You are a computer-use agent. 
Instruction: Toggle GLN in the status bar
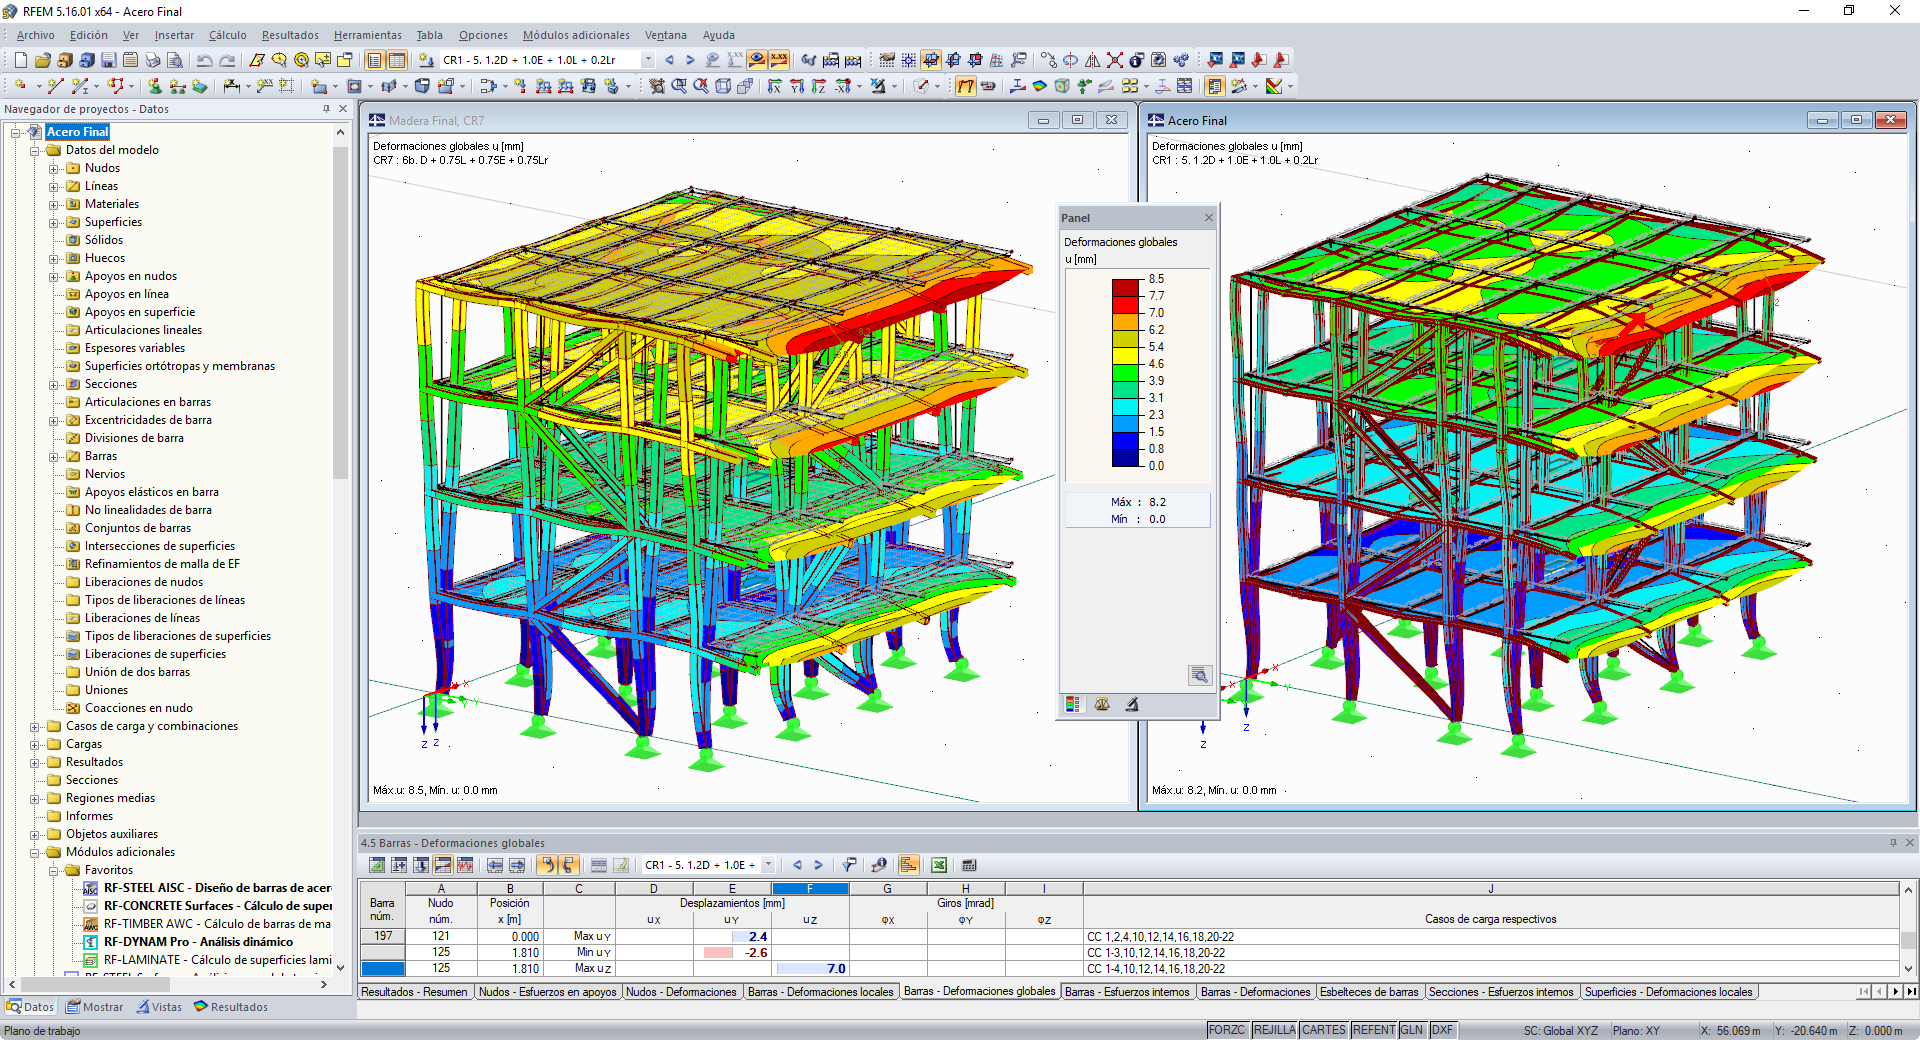[x=1412, y=1030]
